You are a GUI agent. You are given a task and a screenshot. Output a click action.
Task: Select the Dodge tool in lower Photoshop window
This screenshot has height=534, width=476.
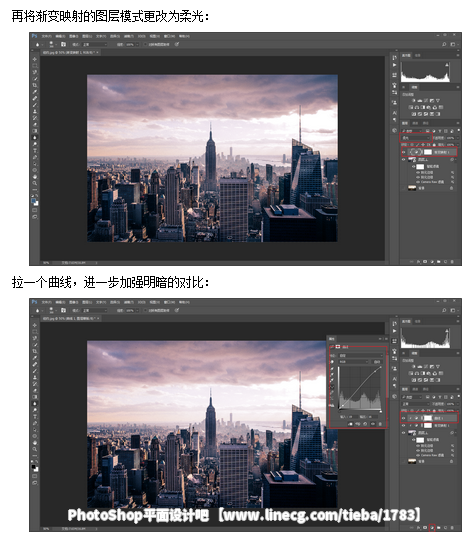click(35, 410)
